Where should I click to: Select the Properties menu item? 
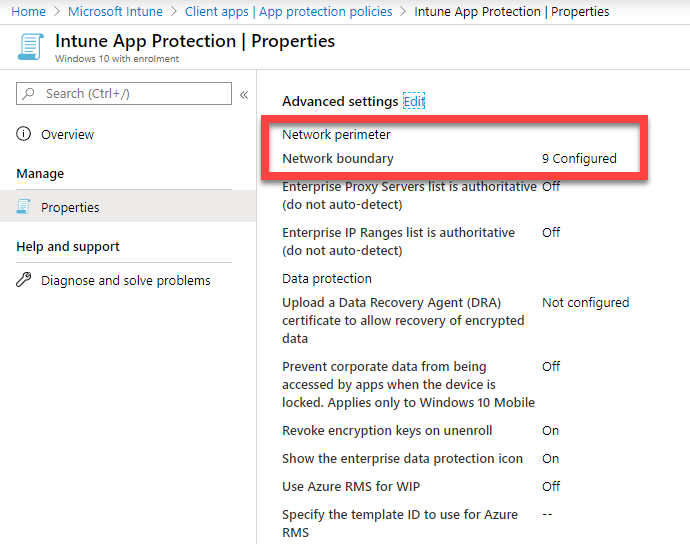(70, 207)
